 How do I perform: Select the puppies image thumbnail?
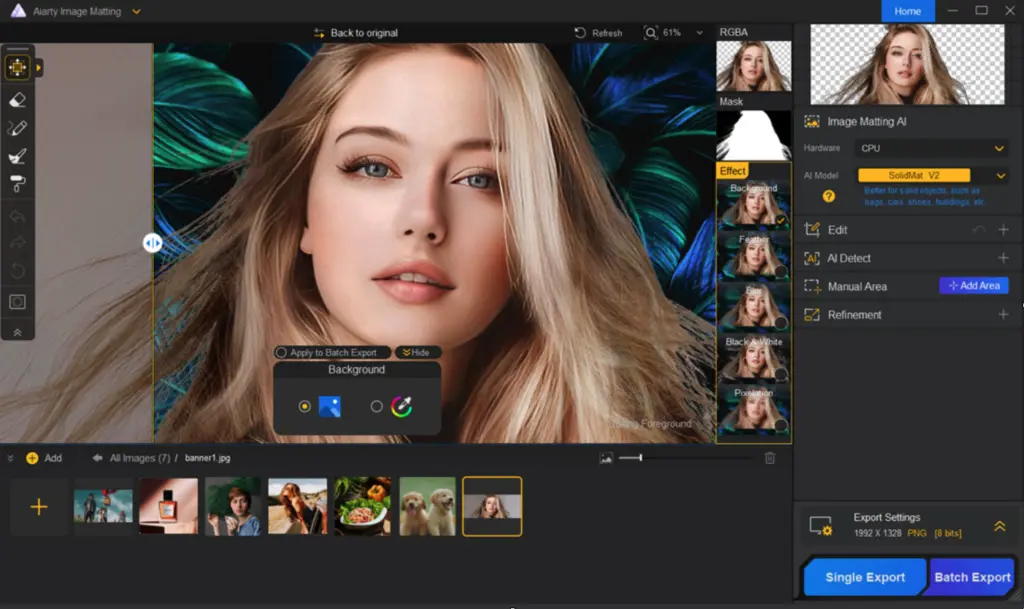pos(428,506)
